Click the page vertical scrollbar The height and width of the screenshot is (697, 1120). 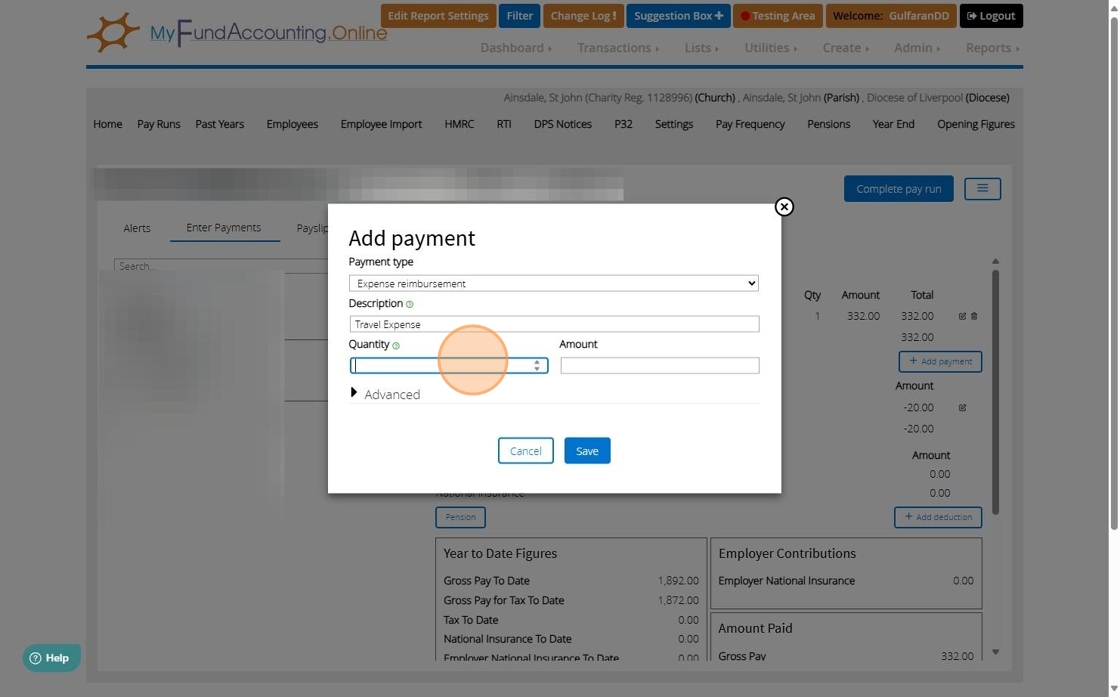(x=1114, y=275)
